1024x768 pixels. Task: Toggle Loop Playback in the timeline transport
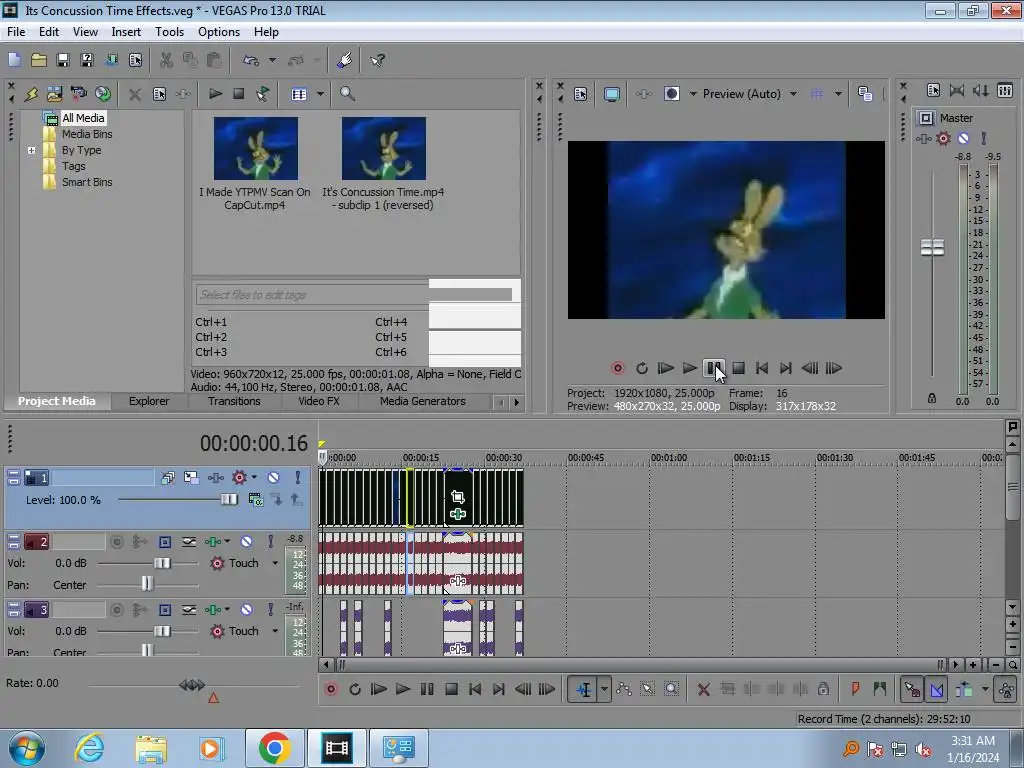coord(355,689)
